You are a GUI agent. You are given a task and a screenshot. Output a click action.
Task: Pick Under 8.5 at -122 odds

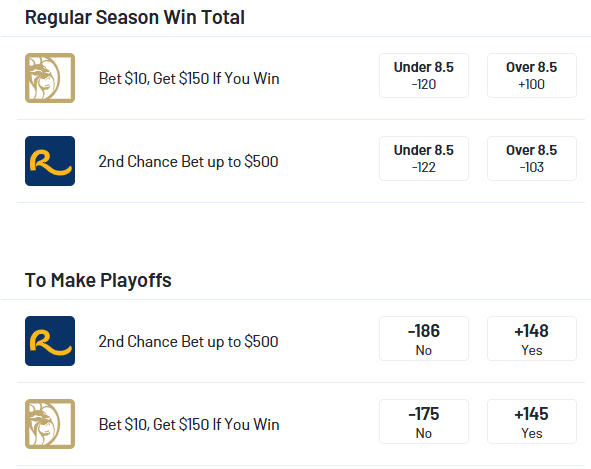click(424, 158)
